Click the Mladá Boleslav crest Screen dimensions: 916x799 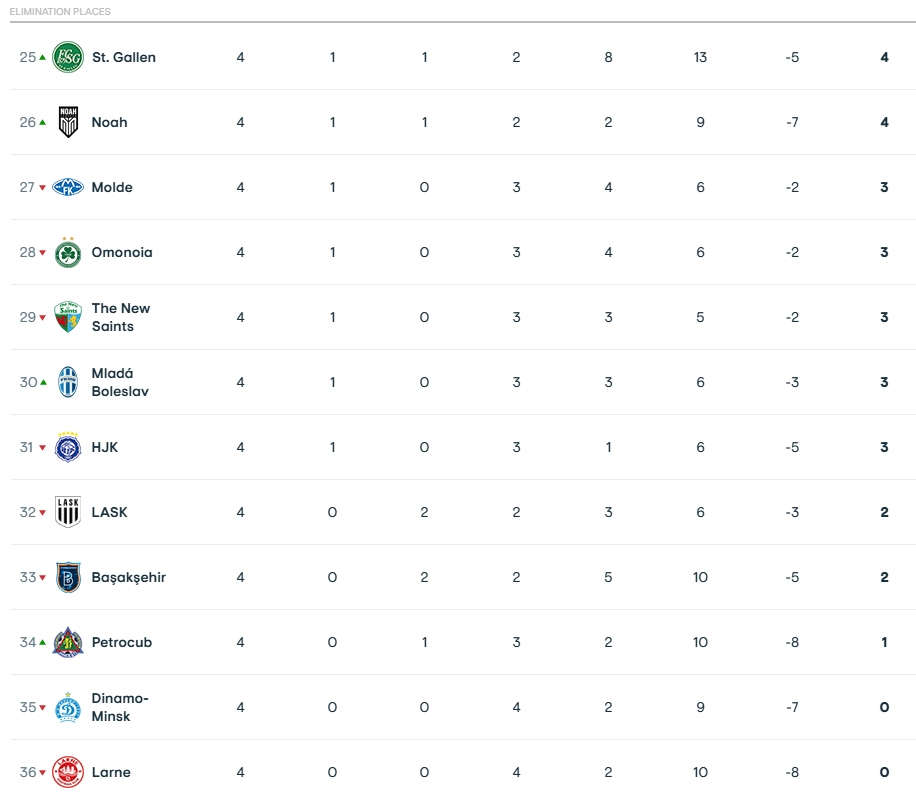click(x=68, y=382)
